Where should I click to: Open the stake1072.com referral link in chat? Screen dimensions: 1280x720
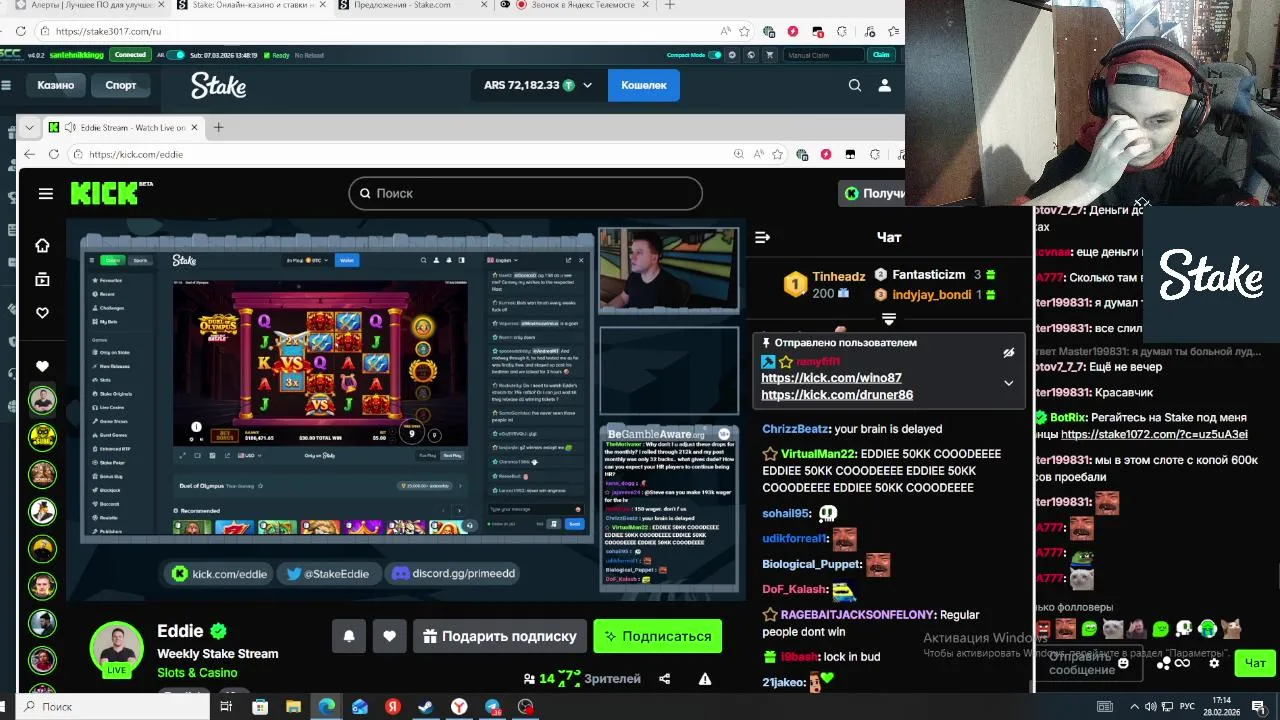click(1154, 435)
